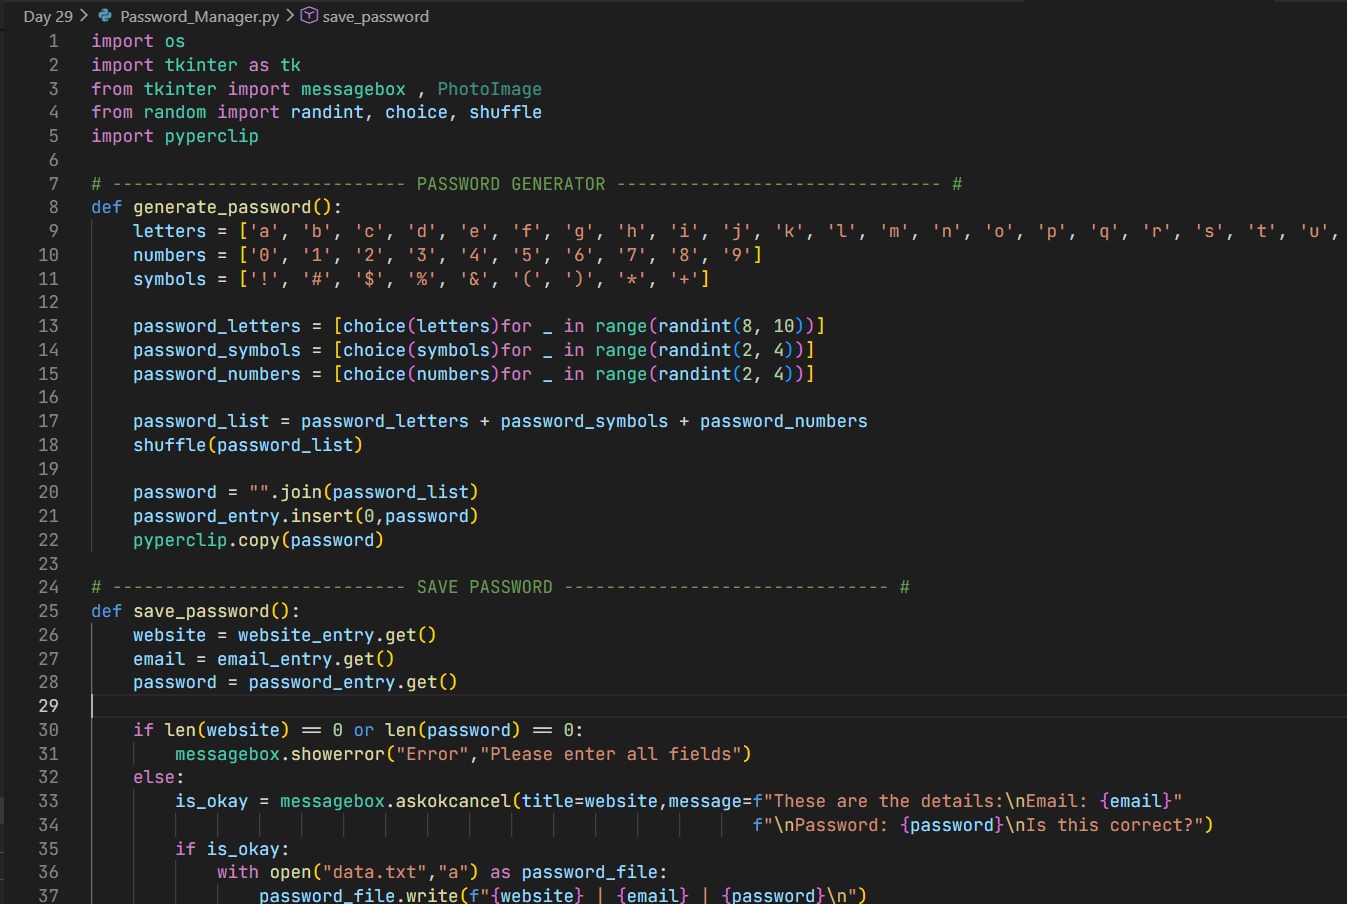Click 'password_entry.insert' on line 21
The height and width of the screenshot is (904, 1347).
tap(244, 516)
